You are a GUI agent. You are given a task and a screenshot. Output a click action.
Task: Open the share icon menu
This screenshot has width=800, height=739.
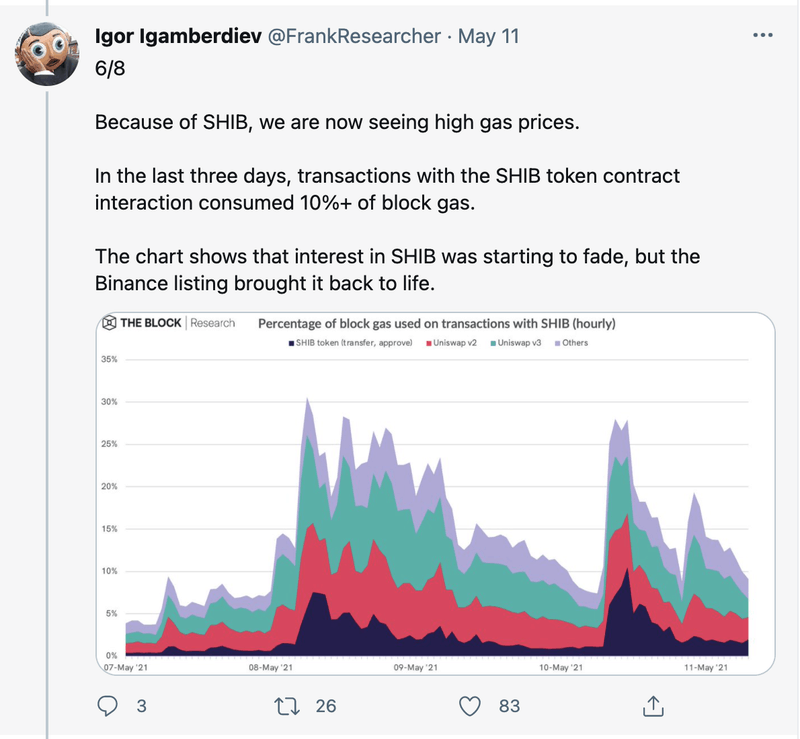pos(653,705)
